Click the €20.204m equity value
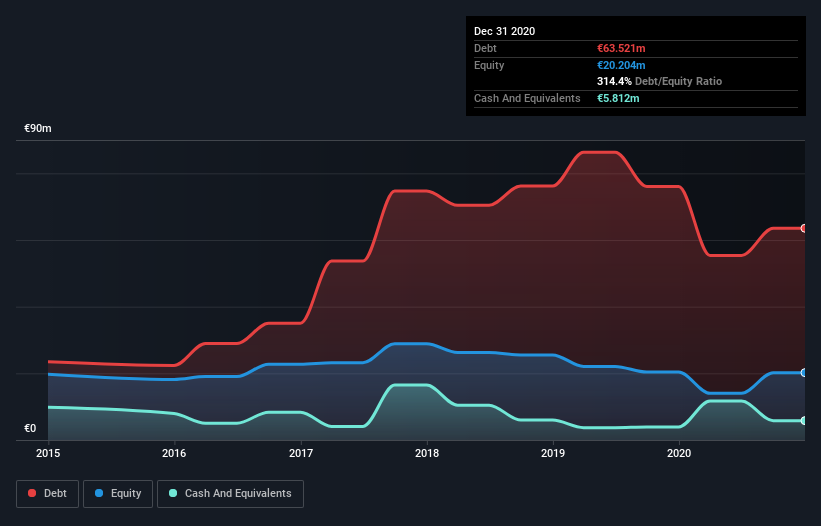The image size is (821, 526). point(621,65)
